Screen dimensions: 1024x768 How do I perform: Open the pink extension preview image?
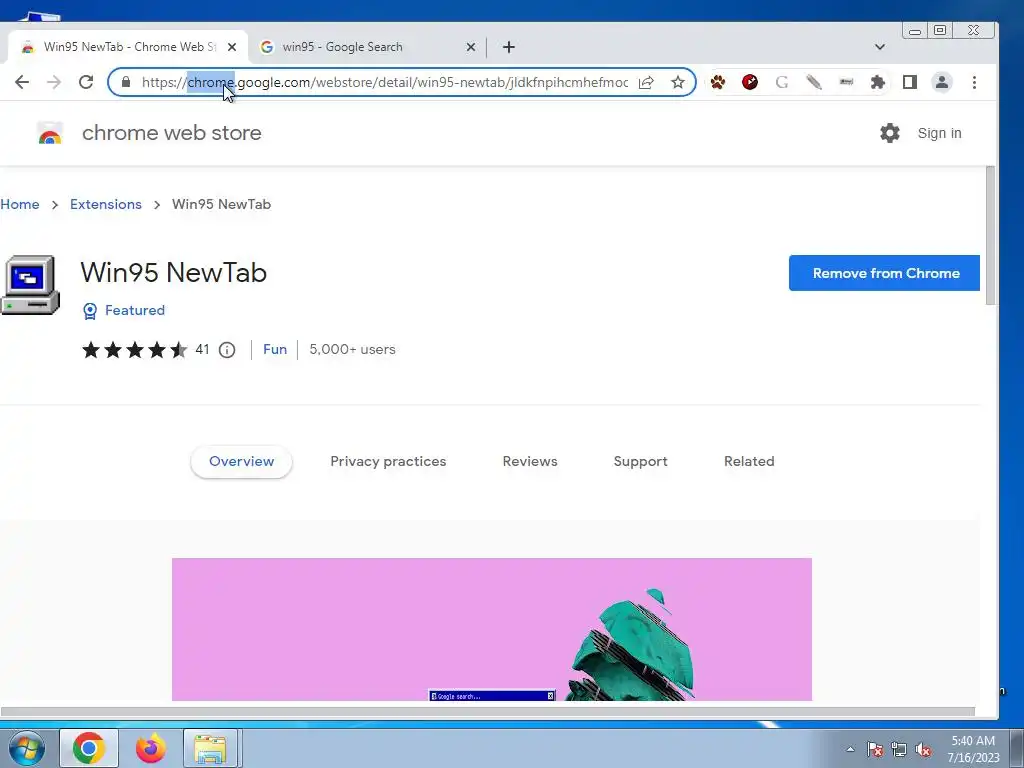click(x=492, y=629)
